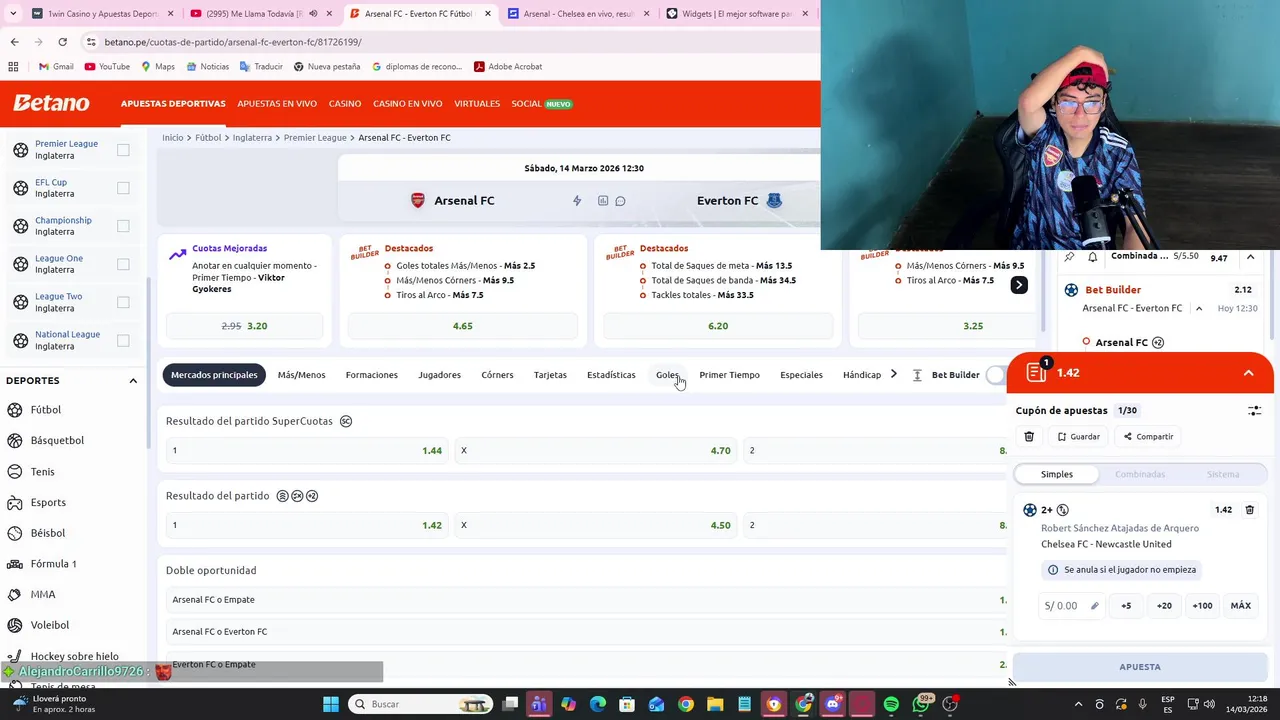Open the match chat bubble icon
Image resolution: width=1280 pixels, height=720 pixels.
pyautogui.click(x=620, y=201)
